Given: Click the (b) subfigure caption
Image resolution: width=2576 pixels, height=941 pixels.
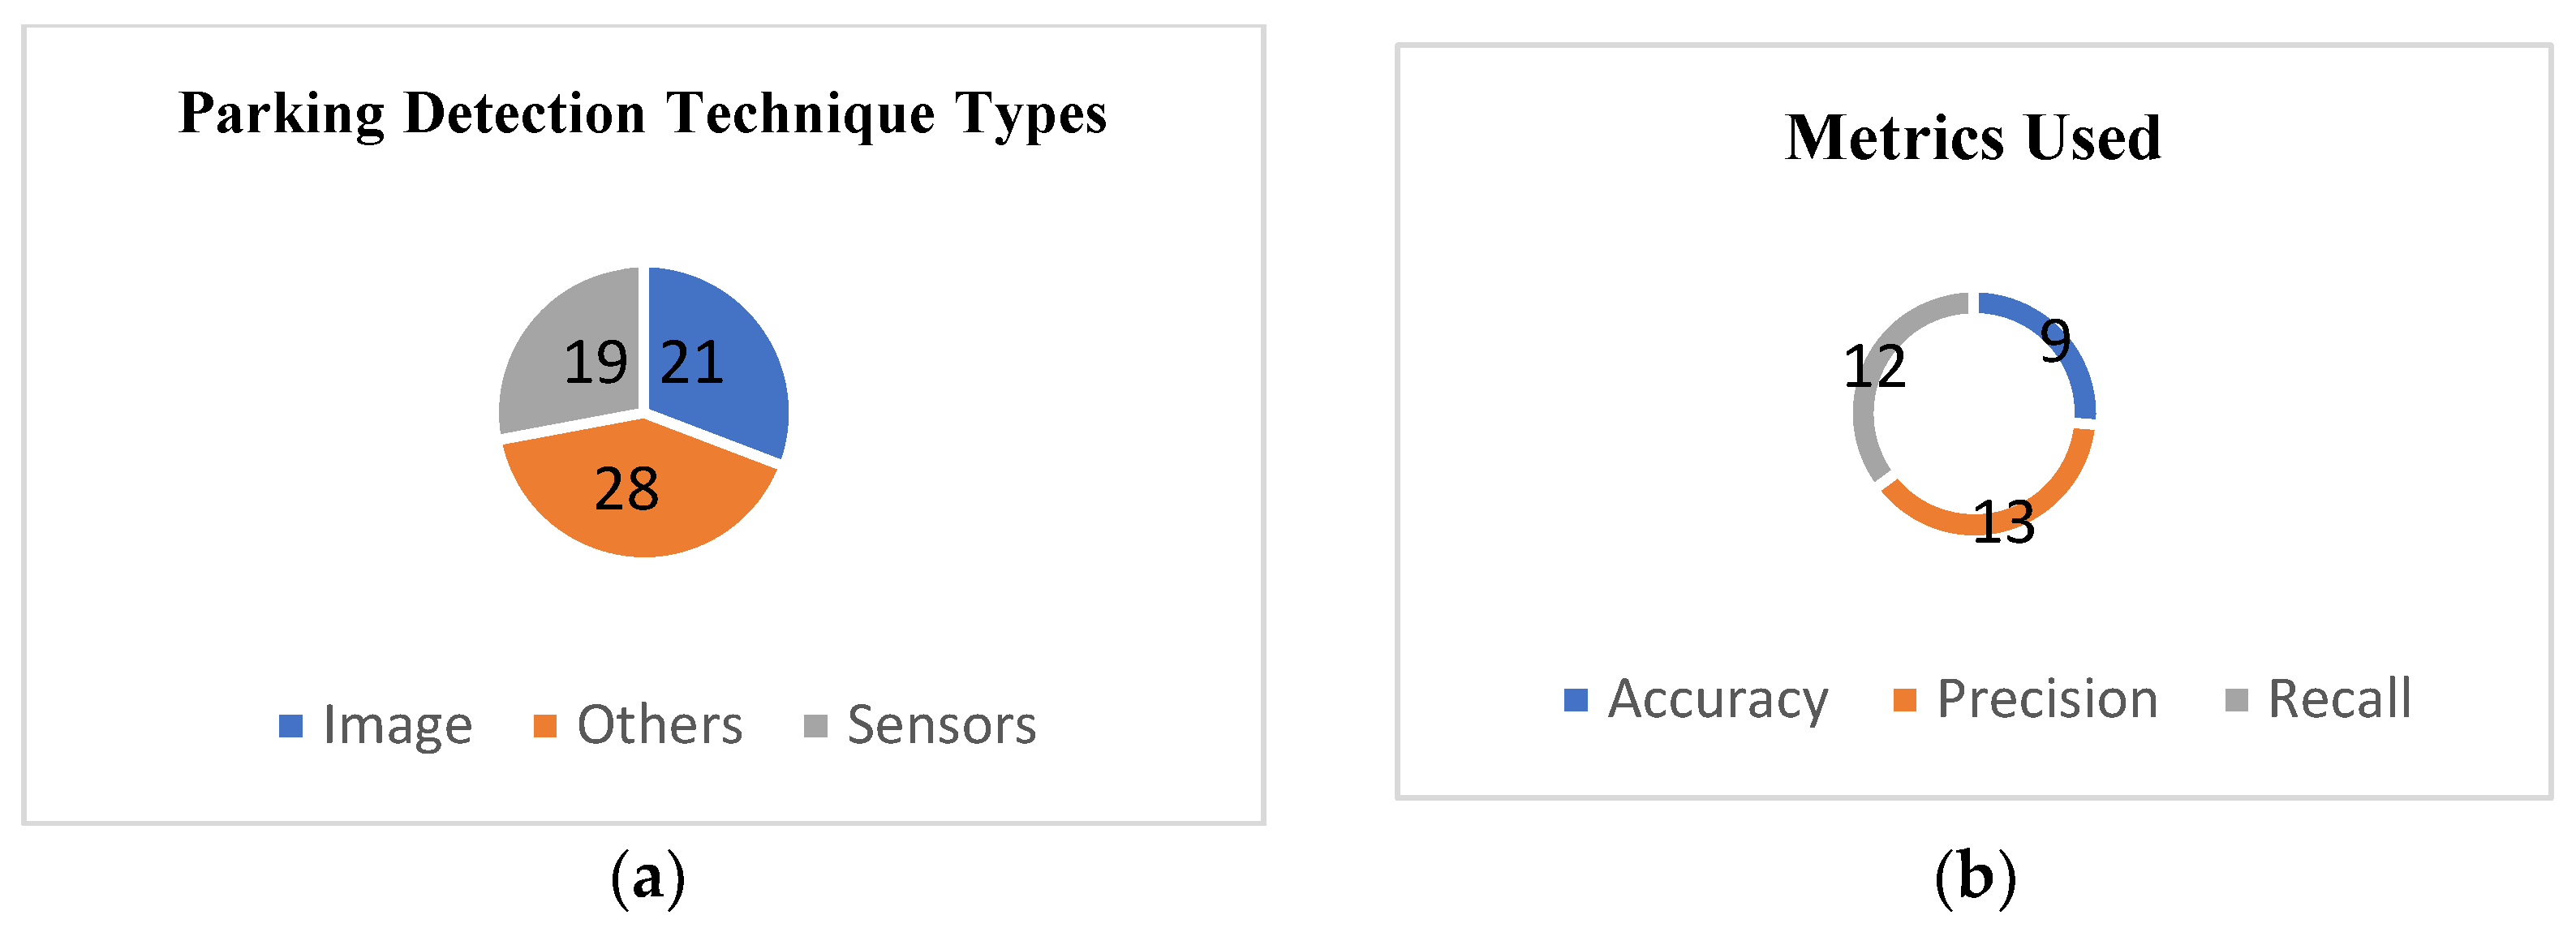Looking at the screenshot, I should tap(1975, 878).
